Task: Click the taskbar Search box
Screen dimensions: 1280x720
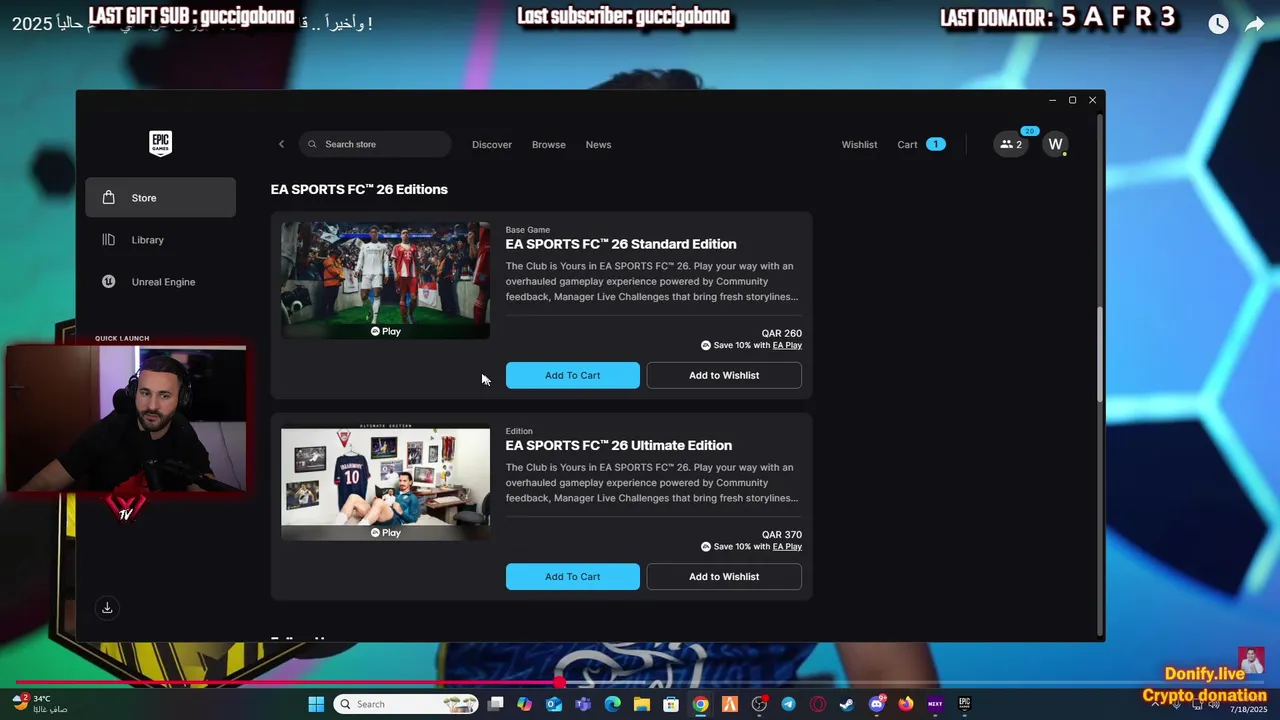Action: (x=406, y=704)
